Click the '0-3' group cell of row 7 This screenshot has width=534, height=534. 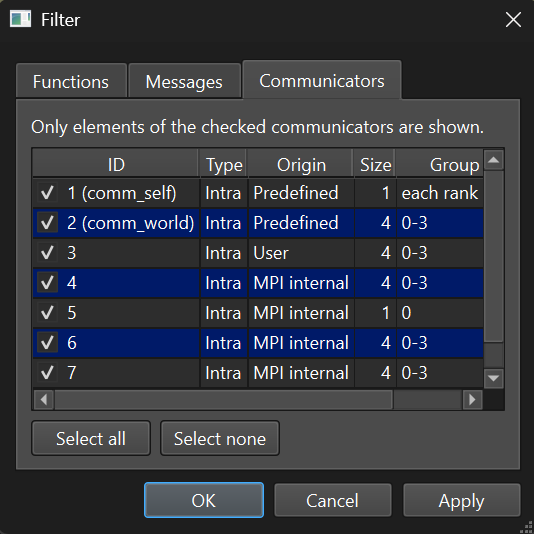pos(440,373)
